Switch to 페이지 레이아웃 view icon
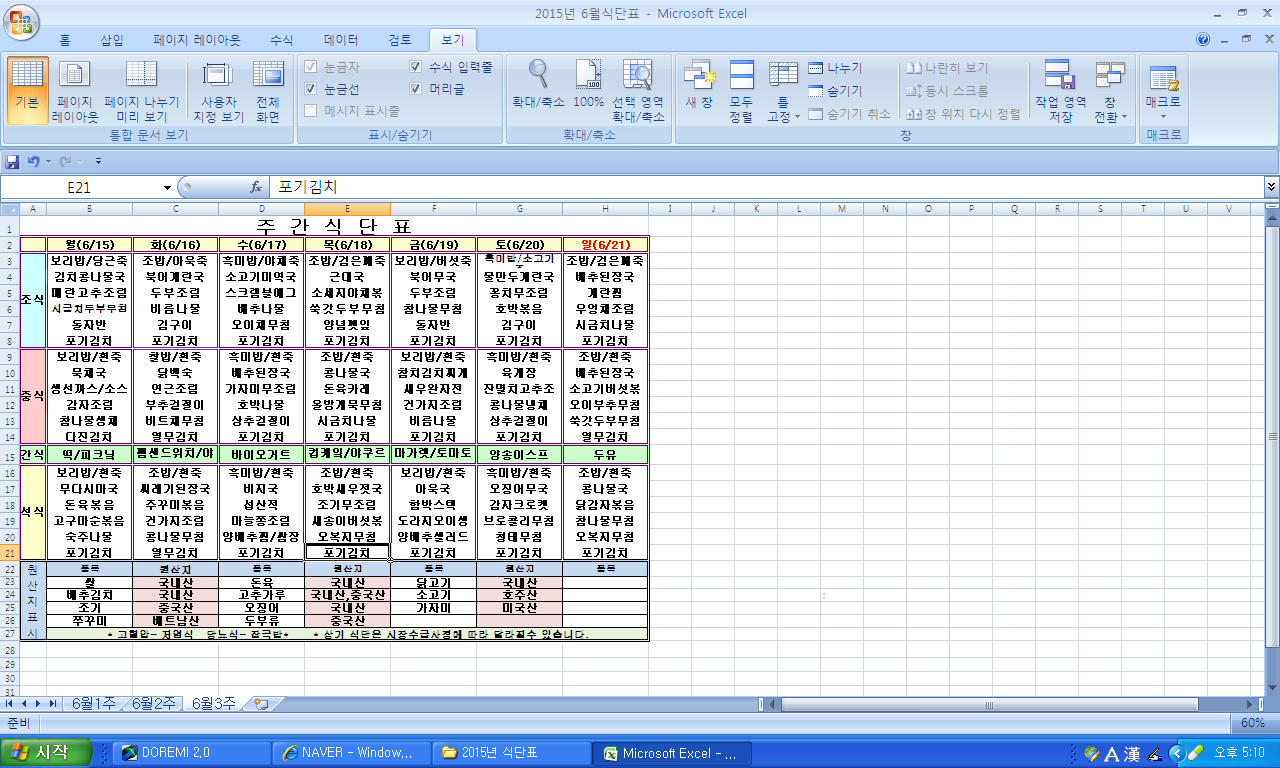The height and width of the screenshot is (768, 1280). [75, 76]
